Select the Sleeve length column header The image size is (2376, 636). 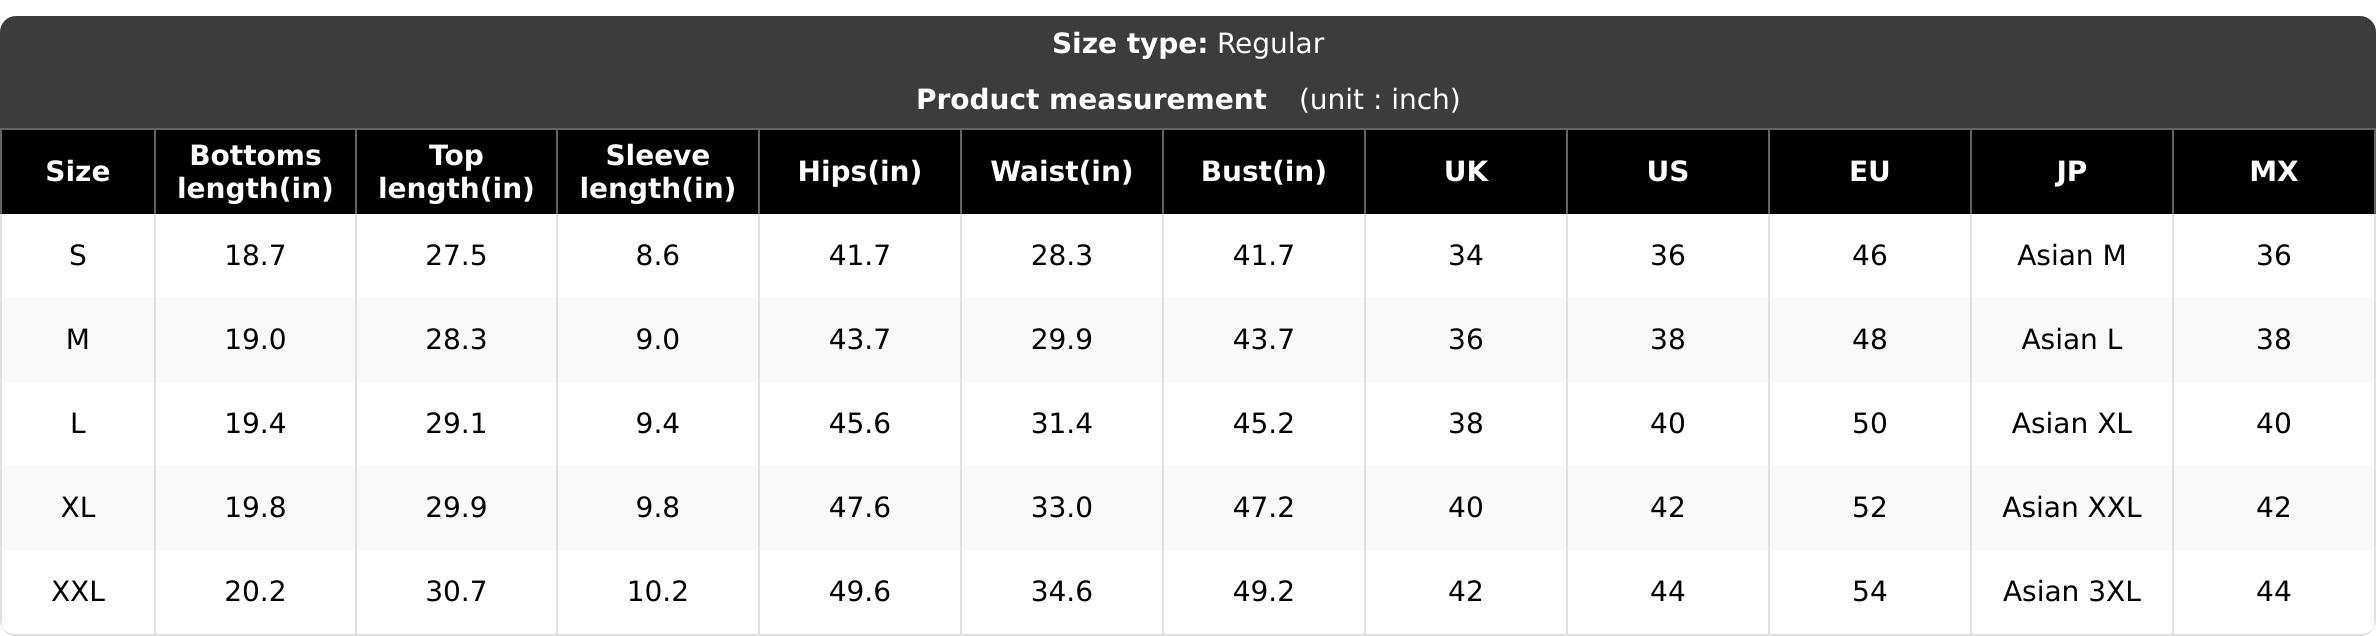tap(658, 172)
